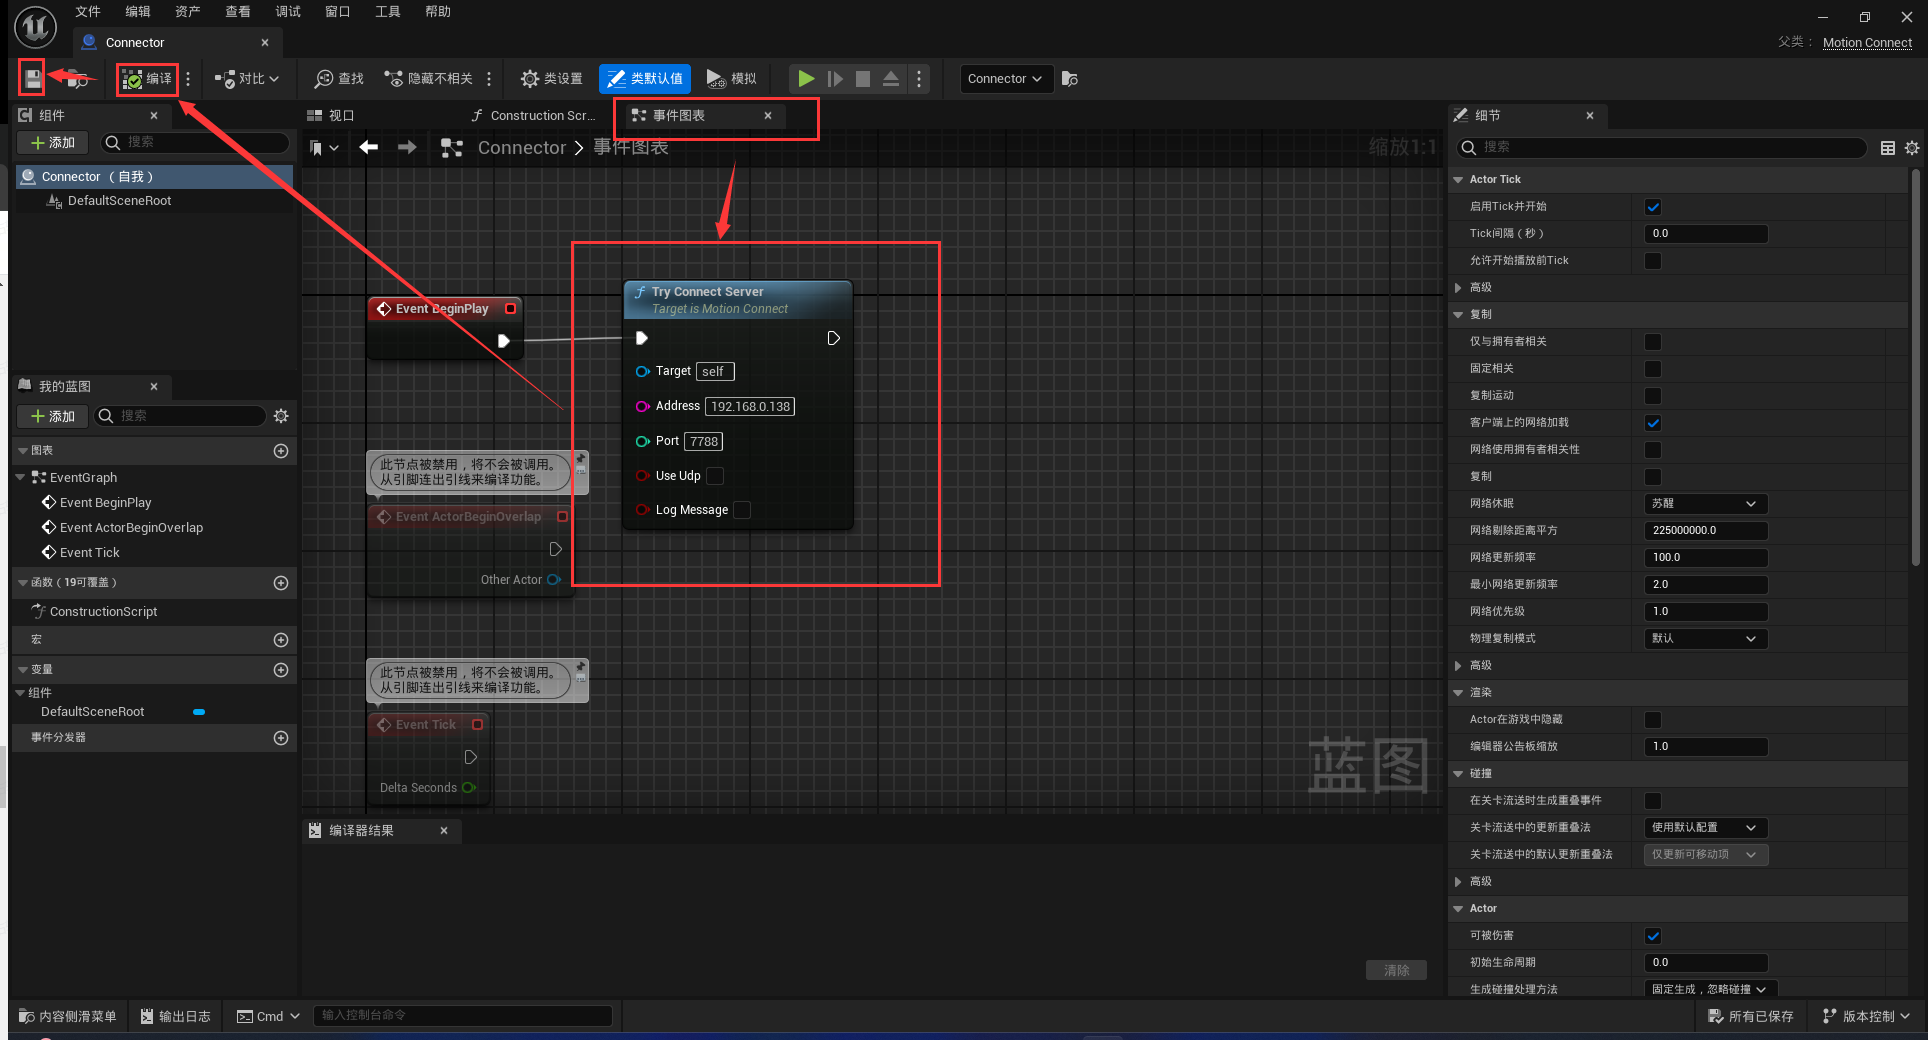The image size is (1928, 1040).
Task: Click the Add (添加) component button
Action: [53, 143]
